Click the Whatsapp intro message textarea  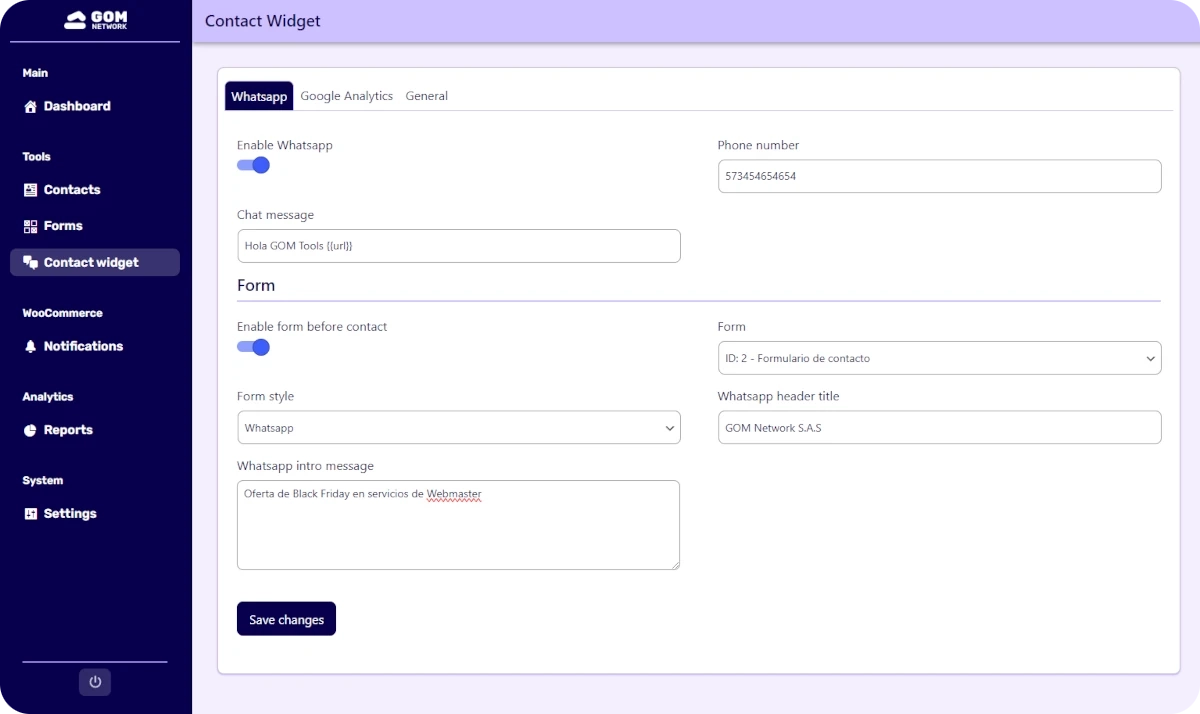[x=458, y=525]
